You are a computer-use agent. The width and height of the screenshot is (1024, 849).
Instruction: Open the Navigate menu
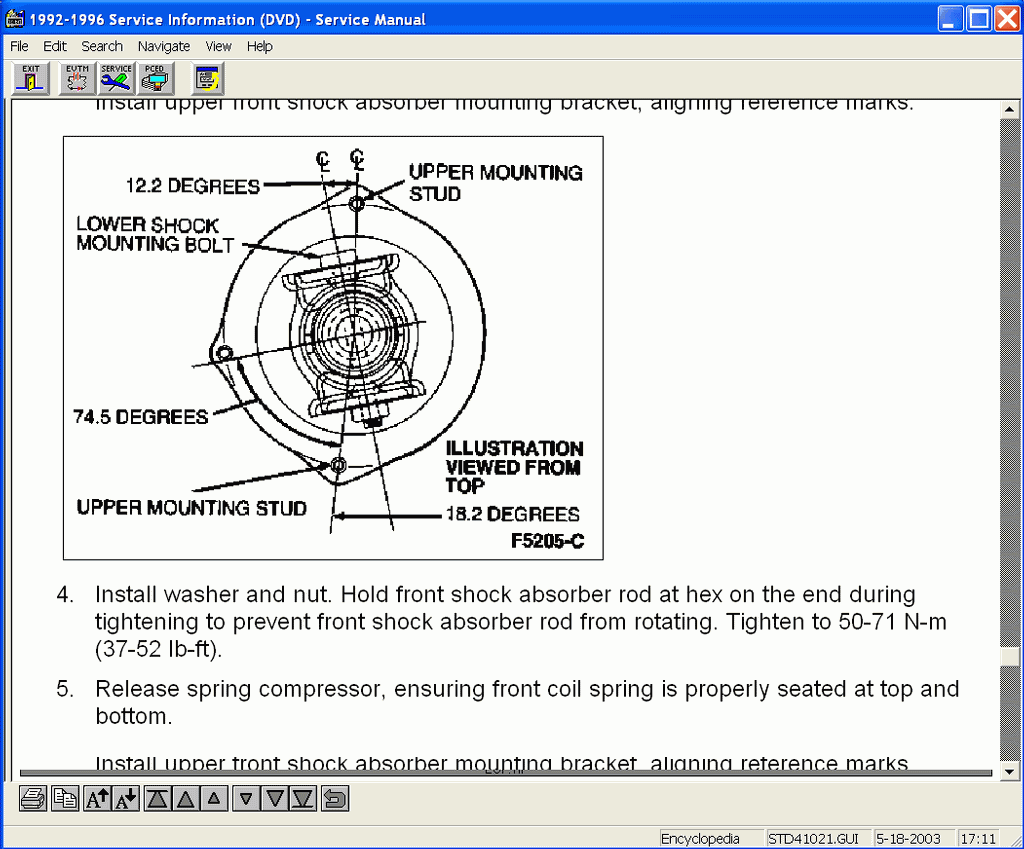point(164,46)
